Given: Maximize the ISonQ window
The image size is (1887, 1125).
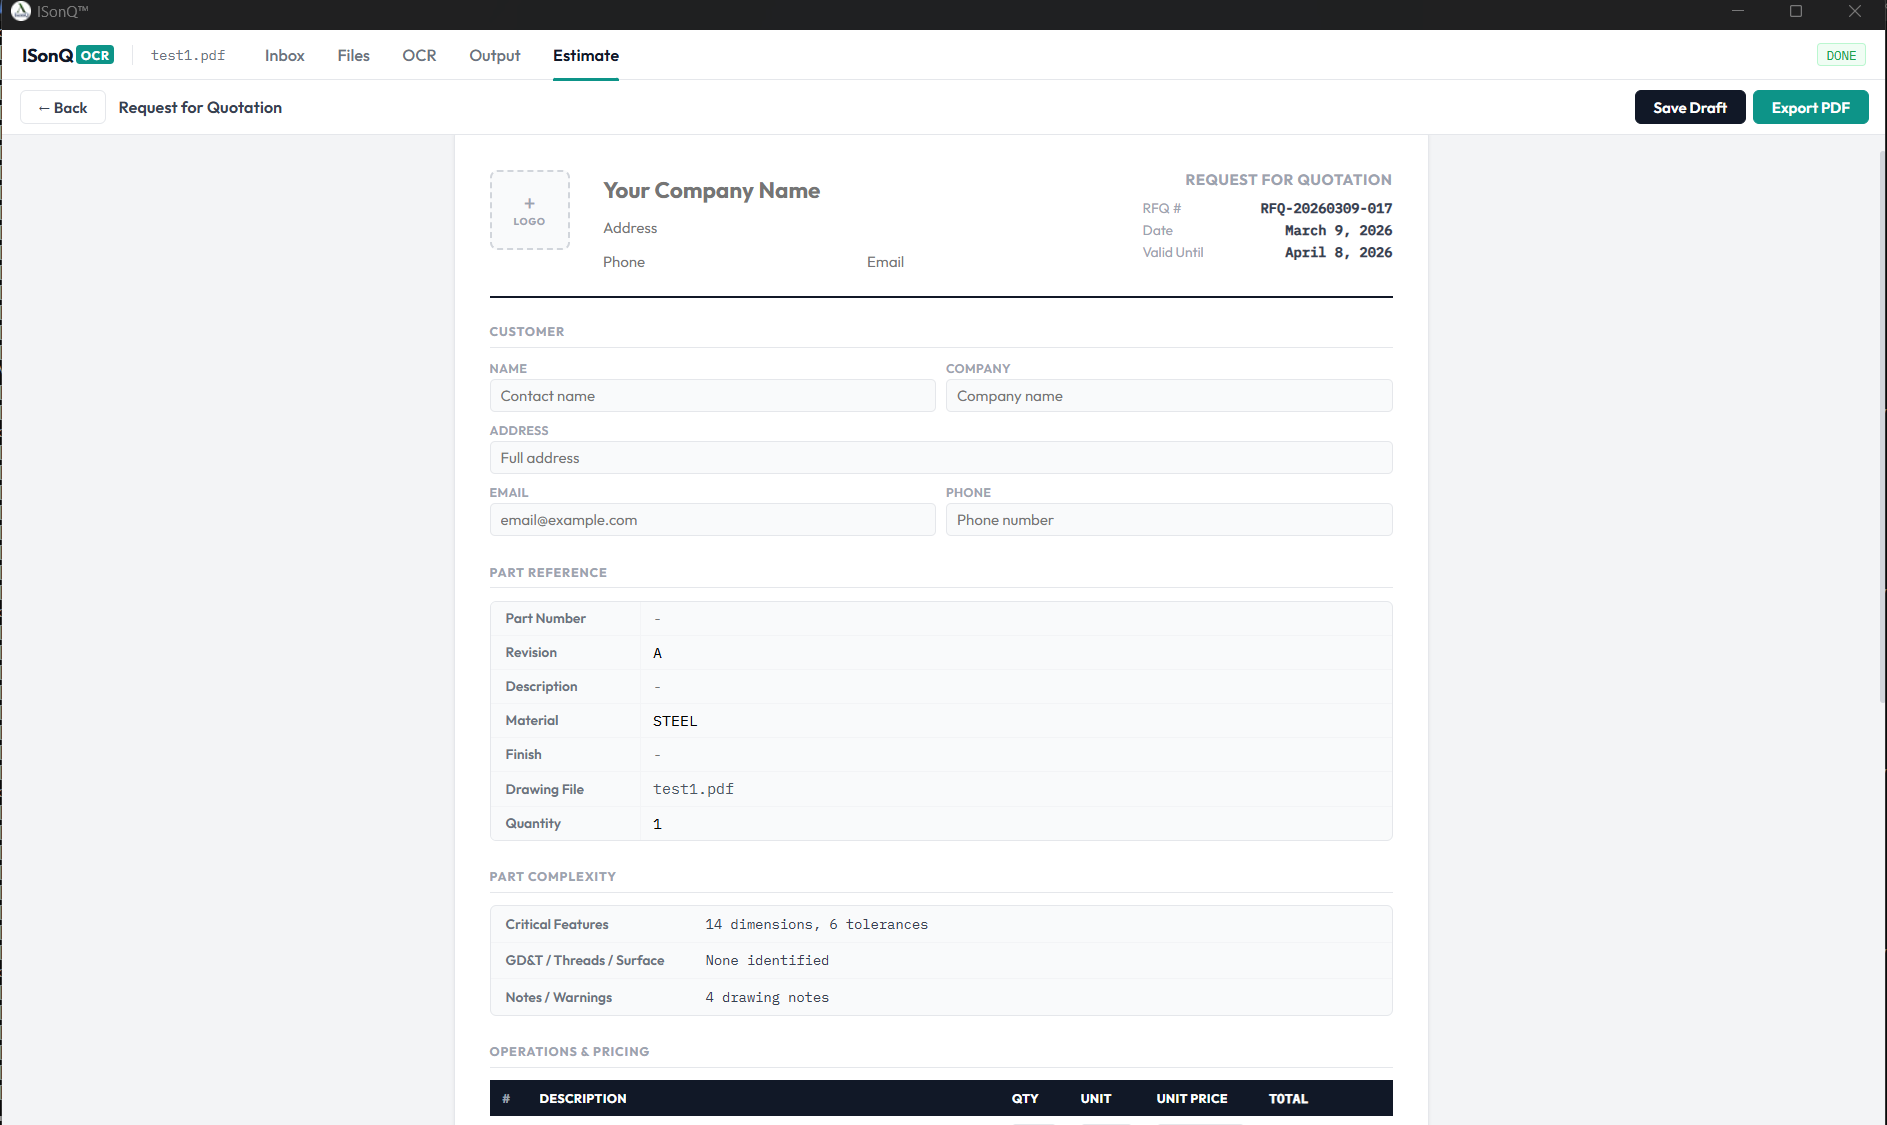Looking at the screenshot, I should [x=1796, y=11].
